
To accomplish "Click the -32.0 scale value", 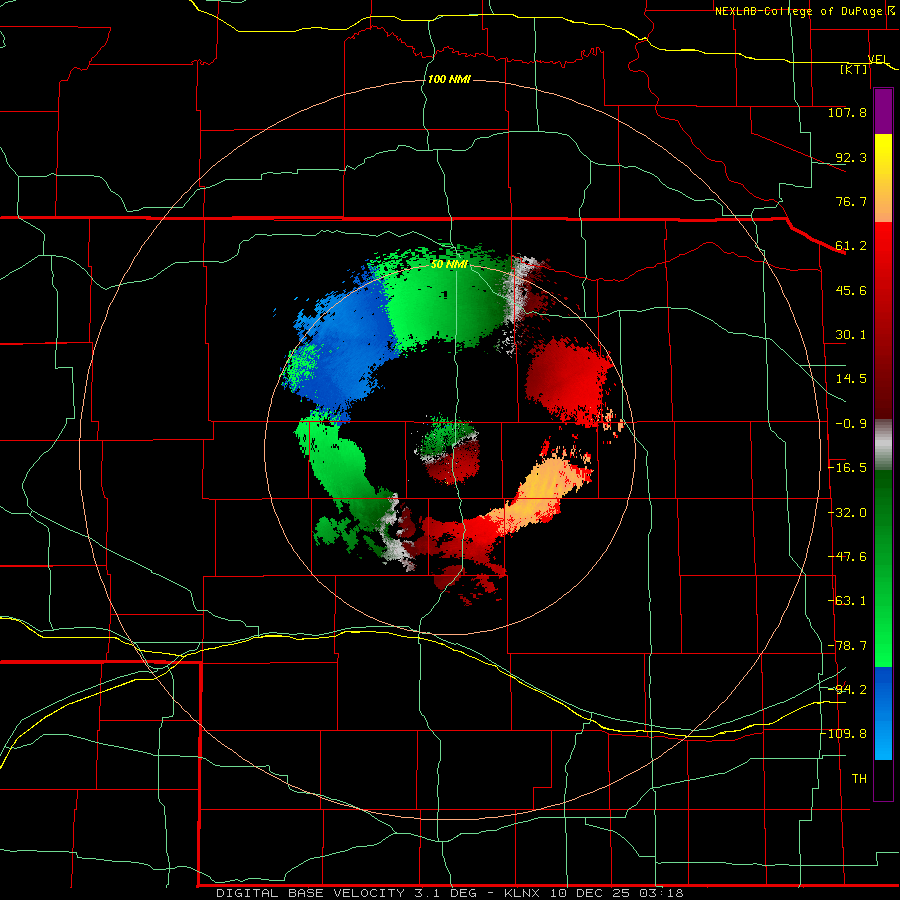I will [x=847, y=513].
